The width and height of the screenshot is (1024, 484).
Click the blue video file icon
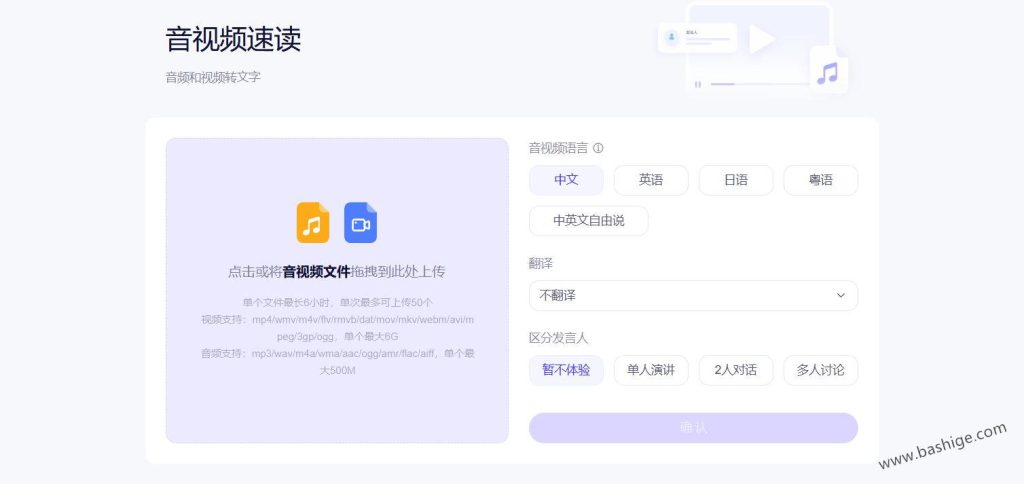coord(360,223)
